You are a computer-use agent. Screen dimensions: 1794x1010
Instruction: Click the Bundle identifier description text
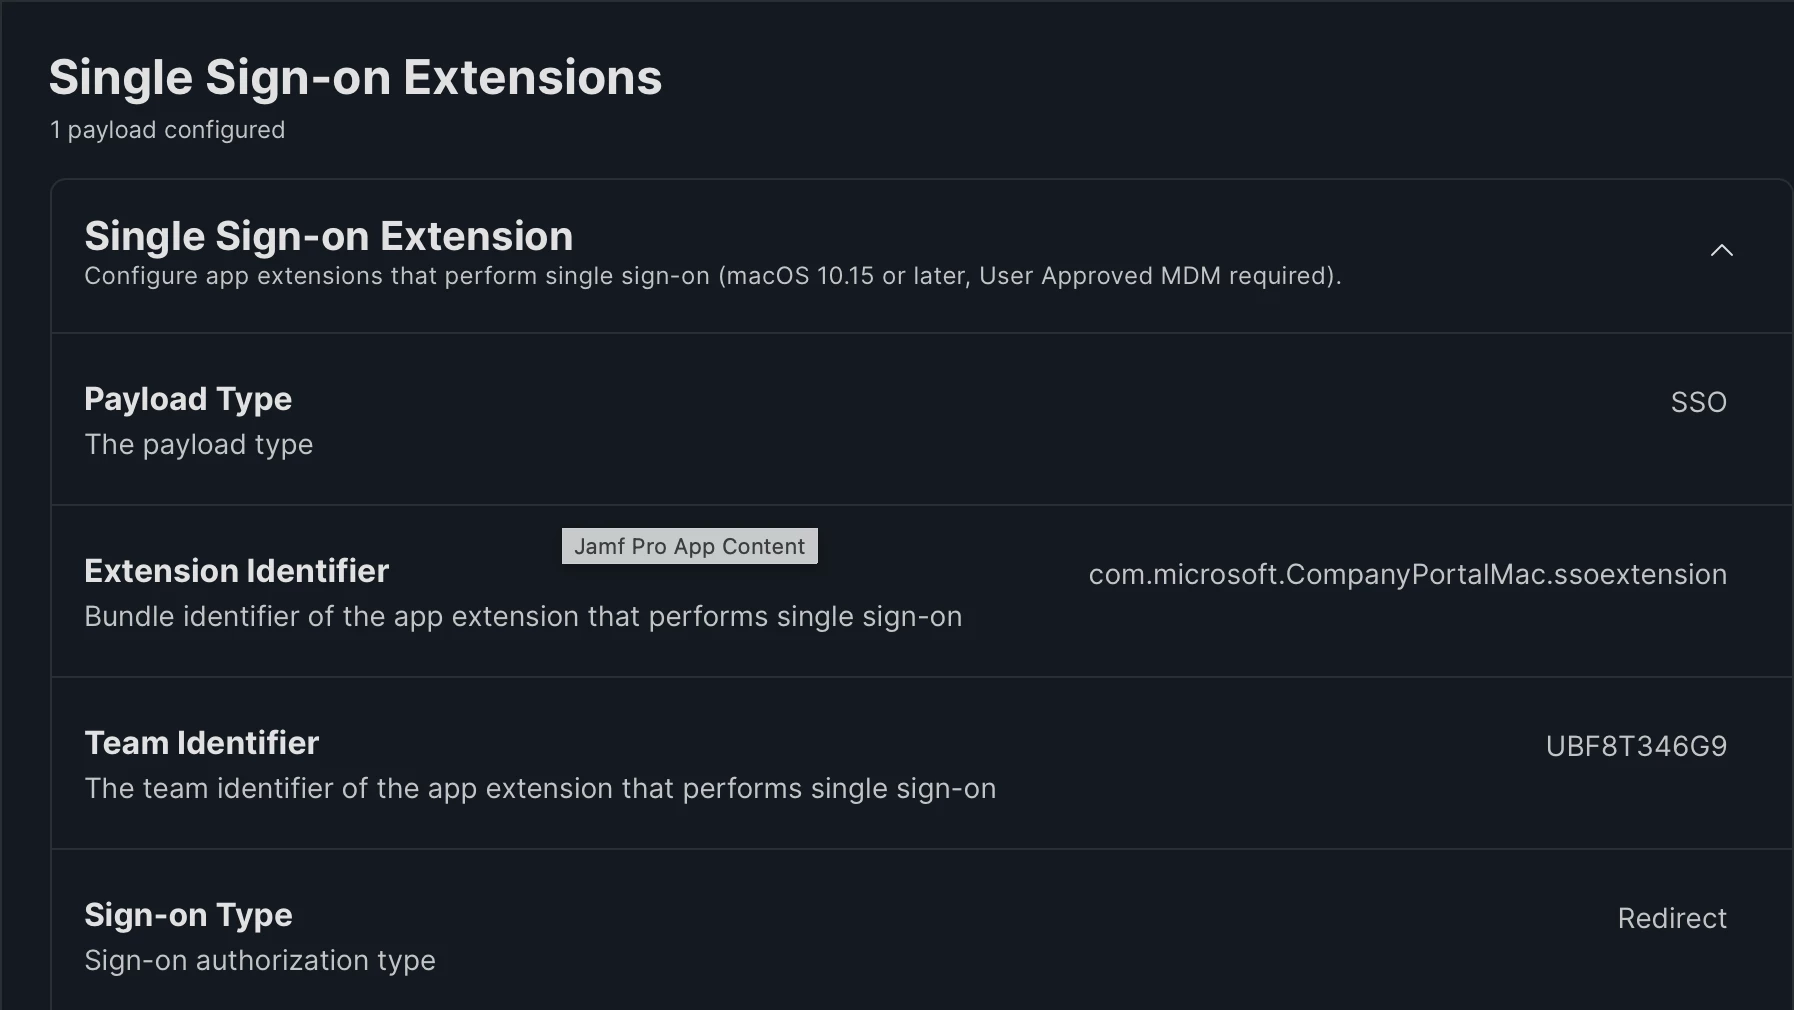523,616
